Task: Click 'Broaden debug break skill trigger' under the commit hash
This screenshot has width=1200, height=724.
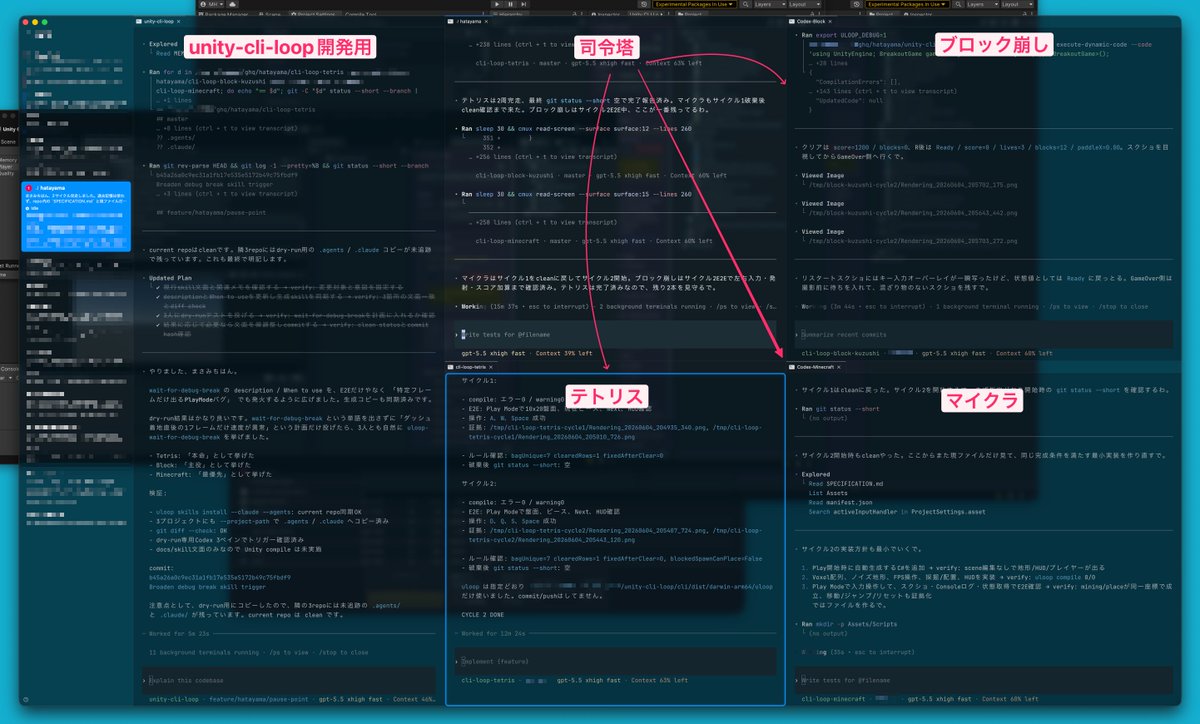Action: point(205,586)
